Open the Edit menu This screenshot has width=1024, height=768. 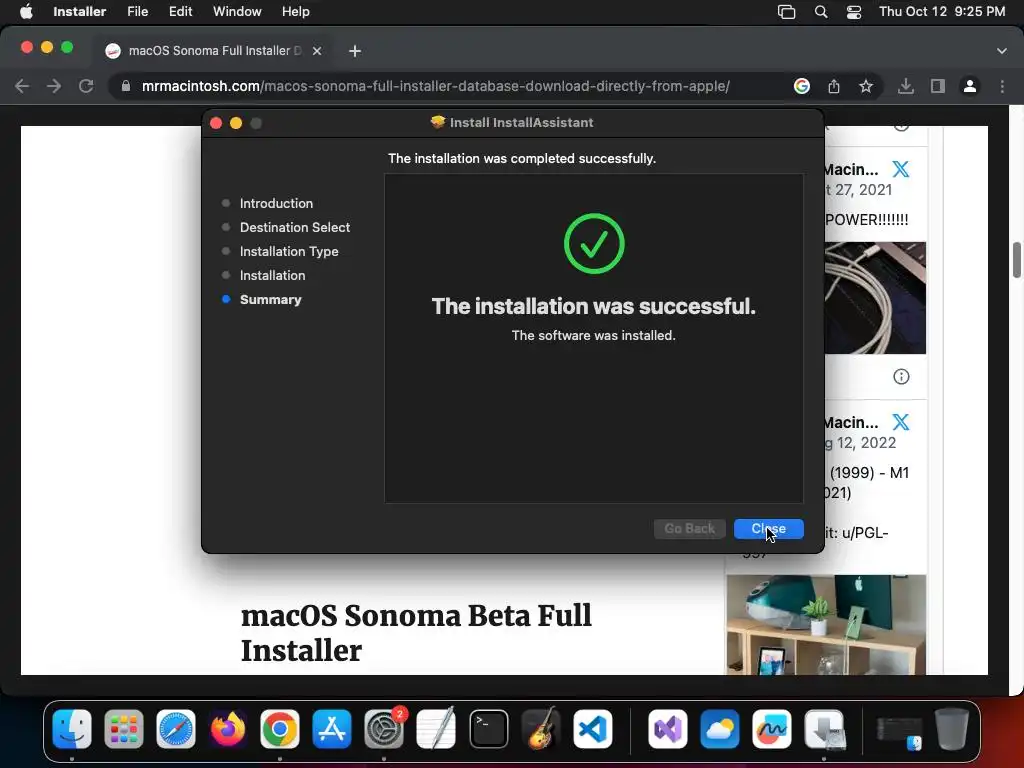(x=180, y=12)
